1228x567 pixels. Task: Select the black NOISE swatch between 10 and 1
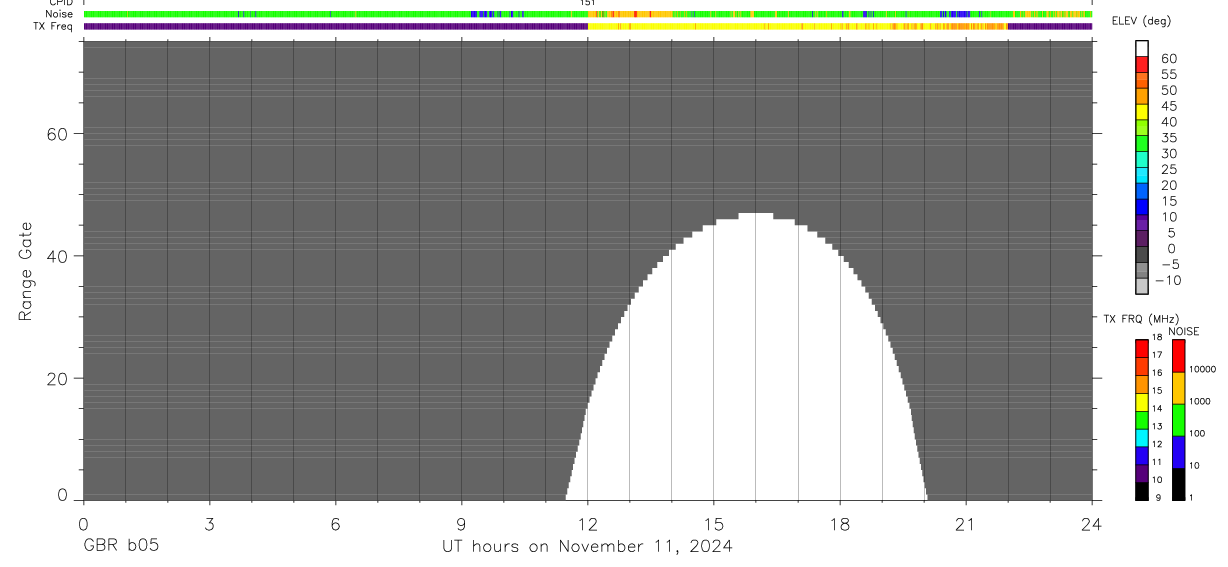coord(1178,483)
